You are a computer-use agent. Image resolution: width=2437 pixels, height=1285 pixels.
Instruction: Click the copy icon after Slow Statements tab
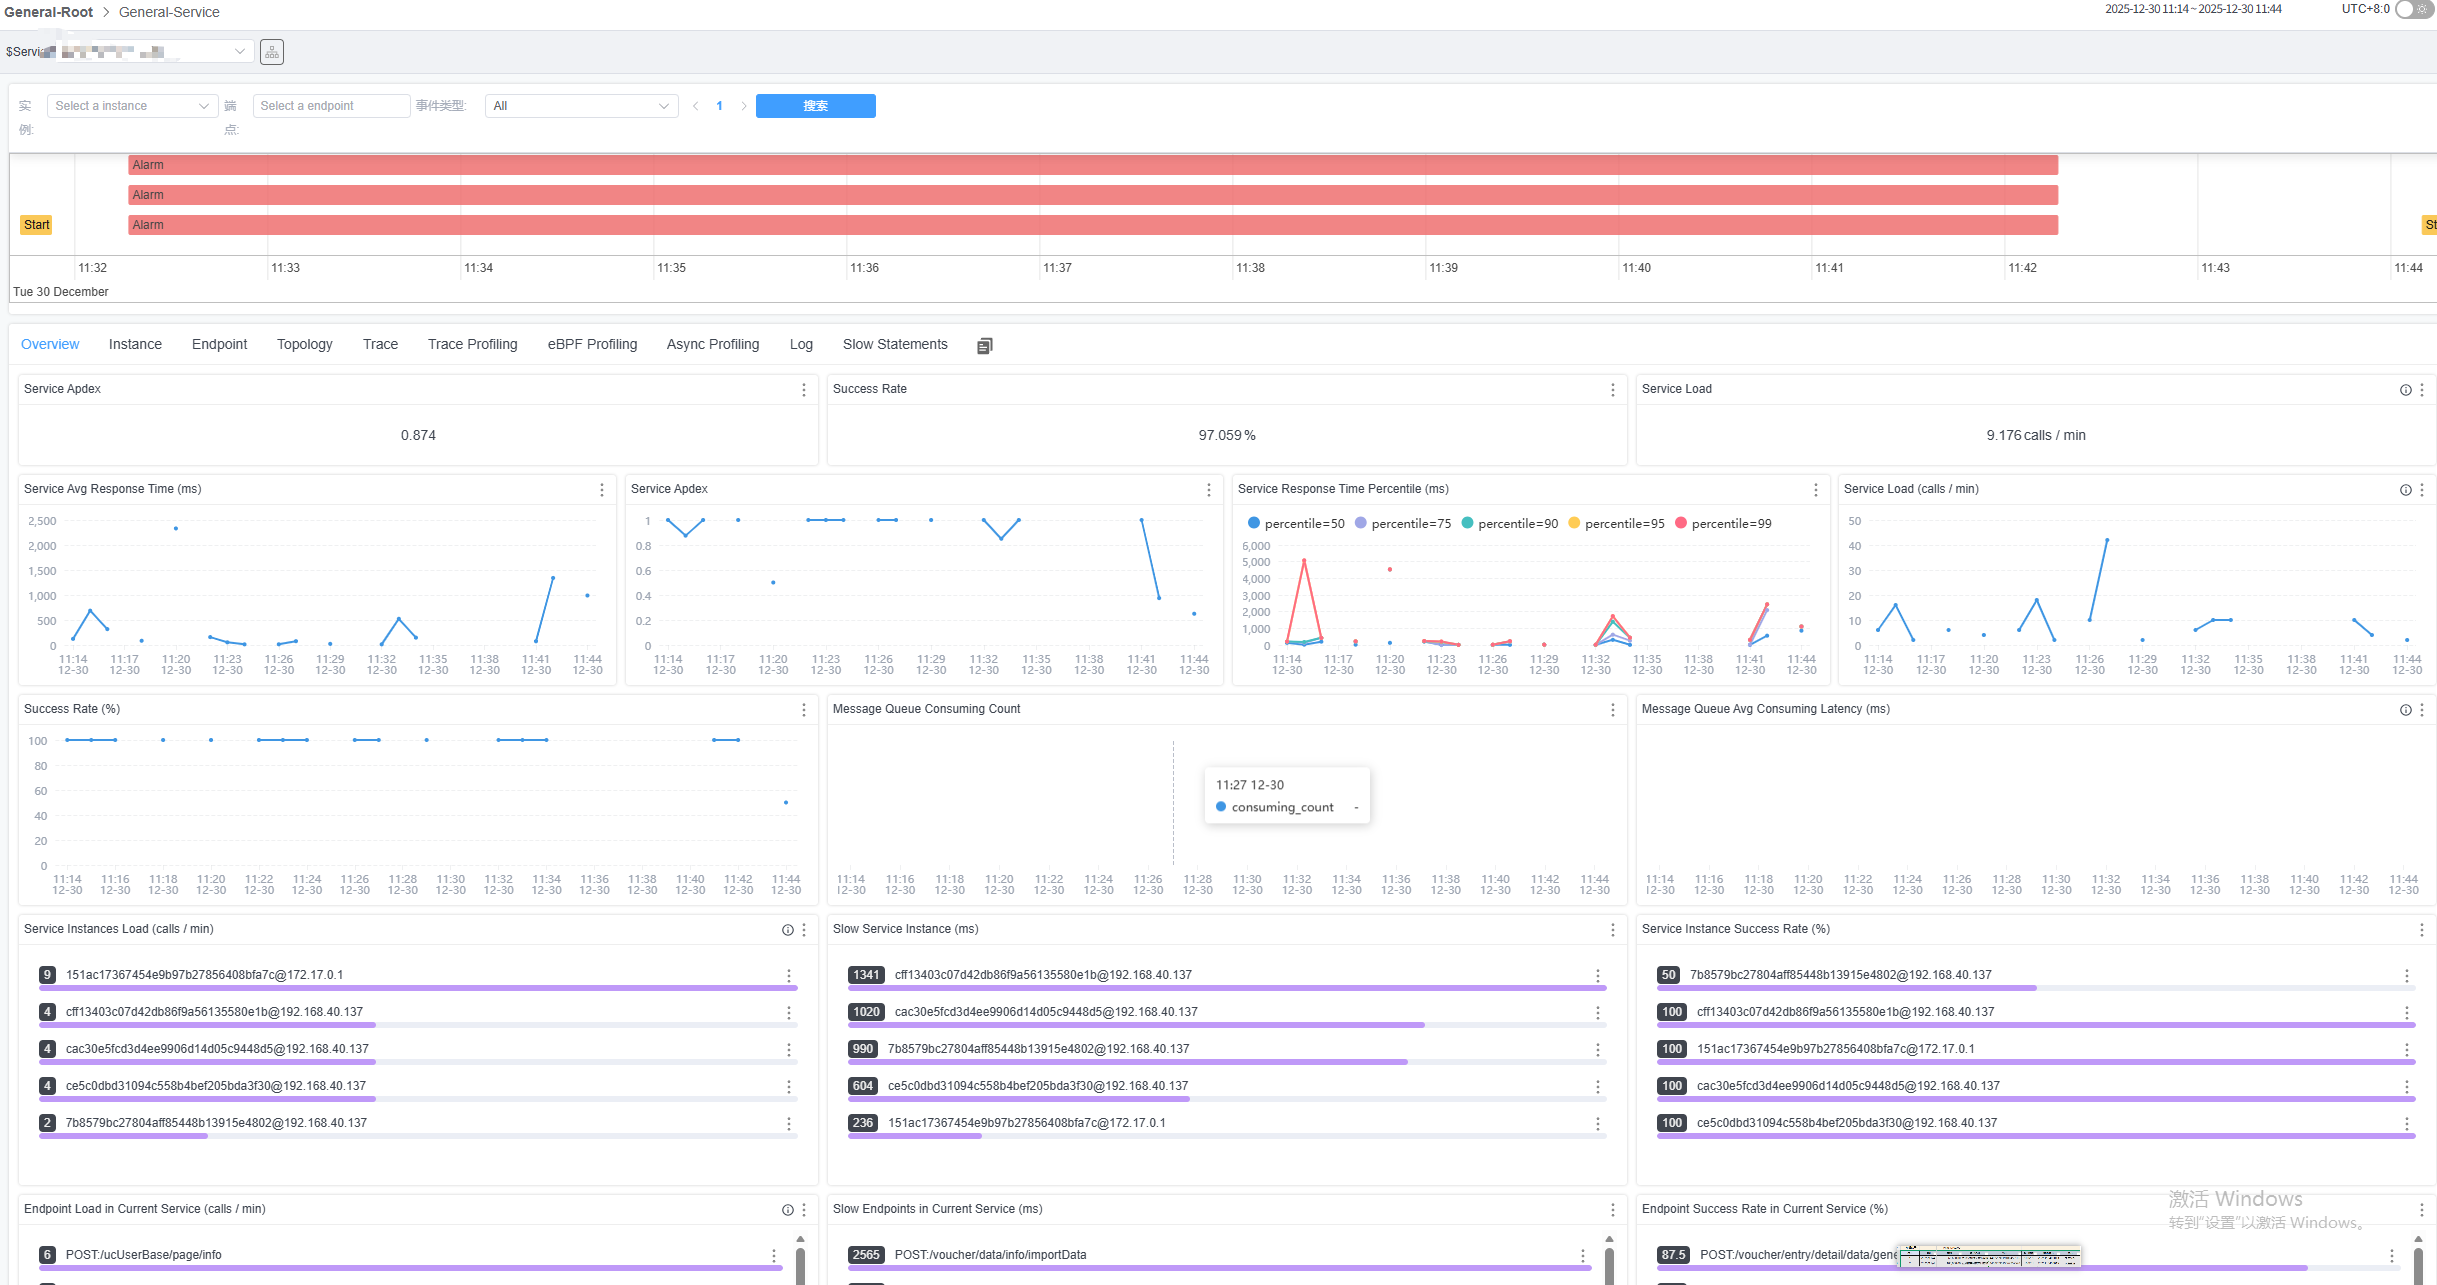tap(984, 346)
